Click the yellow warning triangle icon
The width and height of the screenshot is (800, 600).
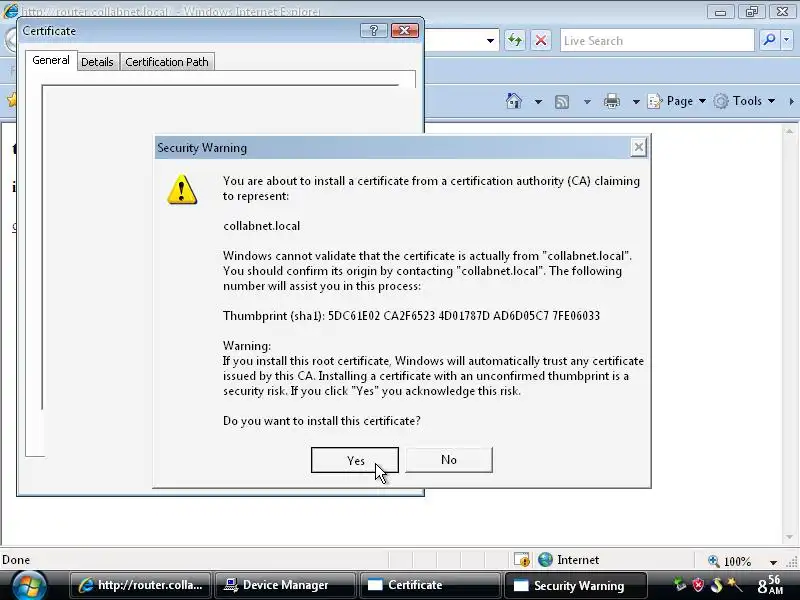[182, 189]
